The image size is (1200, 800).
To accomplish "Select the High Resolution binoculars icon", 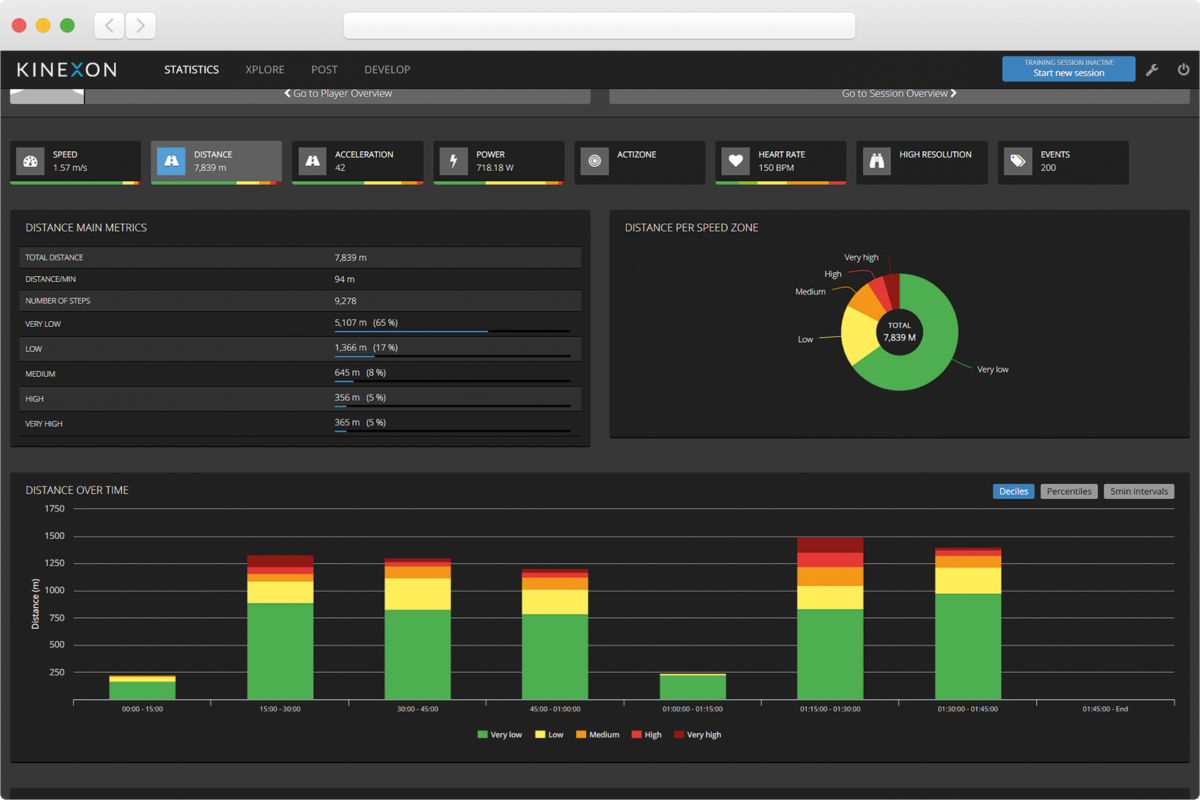I will pos(877,161).
